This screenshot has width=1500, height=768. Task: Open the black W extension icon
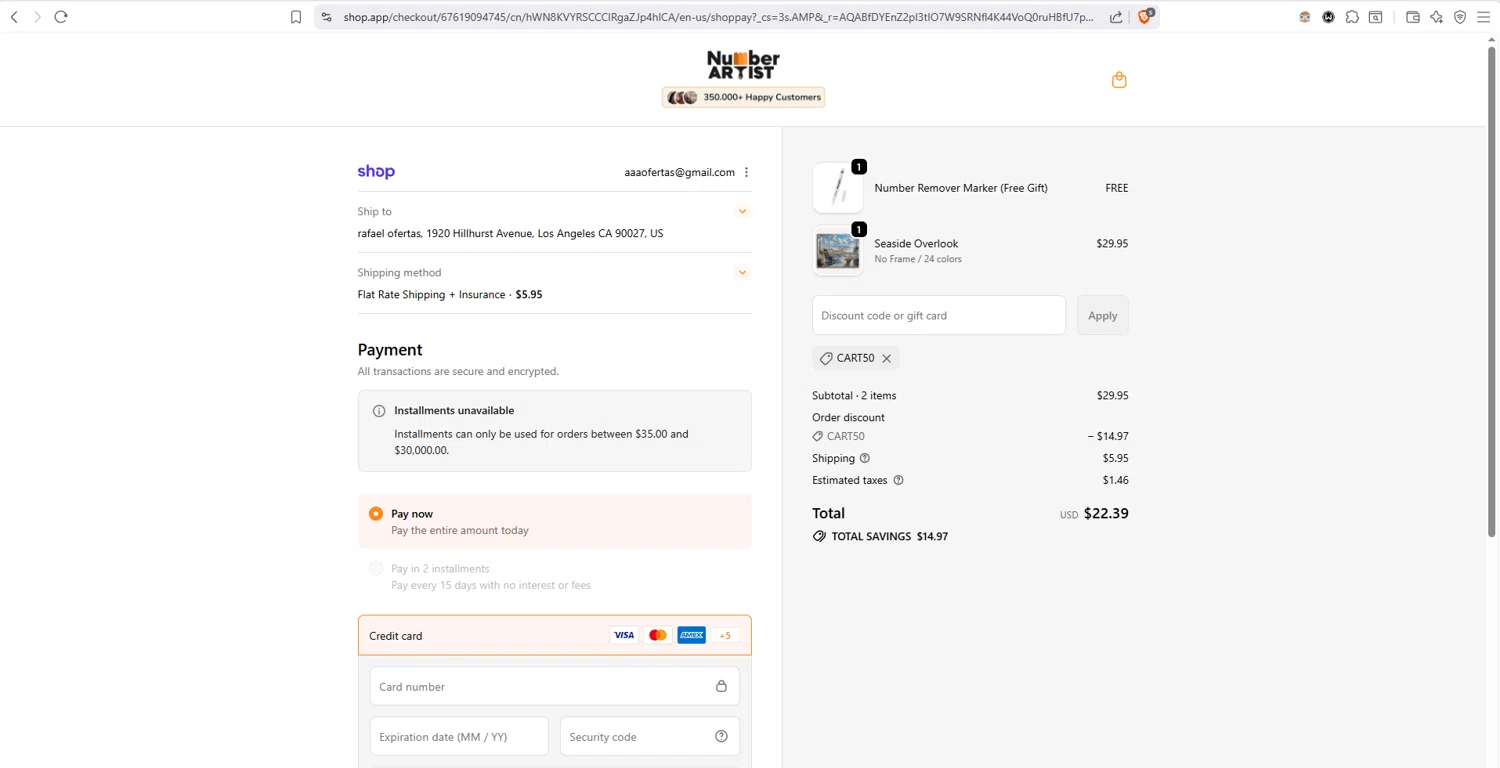[x=1328, y=17]
